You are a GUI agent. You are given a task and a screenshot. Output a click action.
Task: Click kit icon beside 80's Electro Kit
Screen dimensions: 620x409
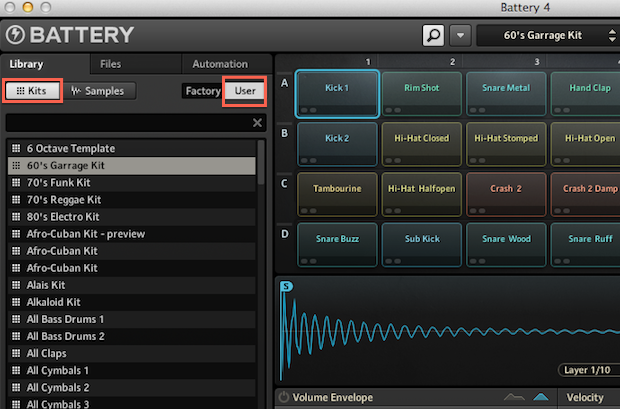click(x=16, y=216)
